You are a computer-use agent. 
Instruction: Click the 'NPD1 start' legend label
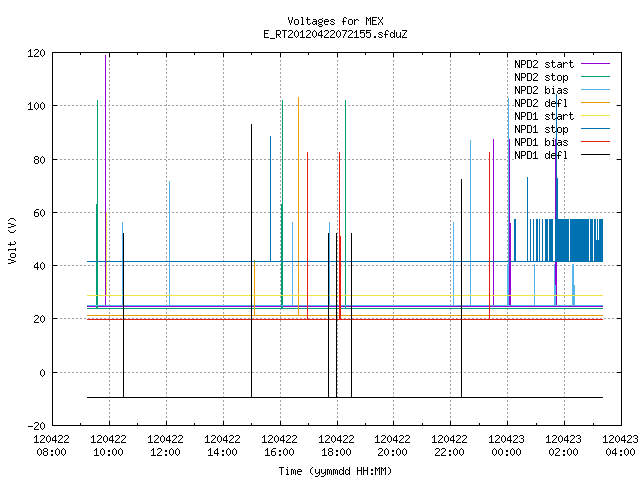click(544, 116)
